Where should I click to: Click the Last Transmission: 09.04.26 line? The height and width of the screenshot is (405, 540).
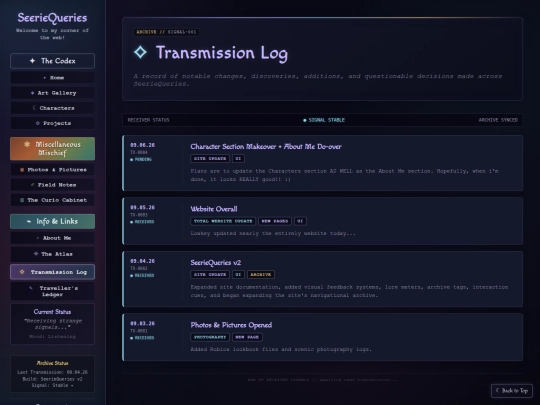[52, 372]
